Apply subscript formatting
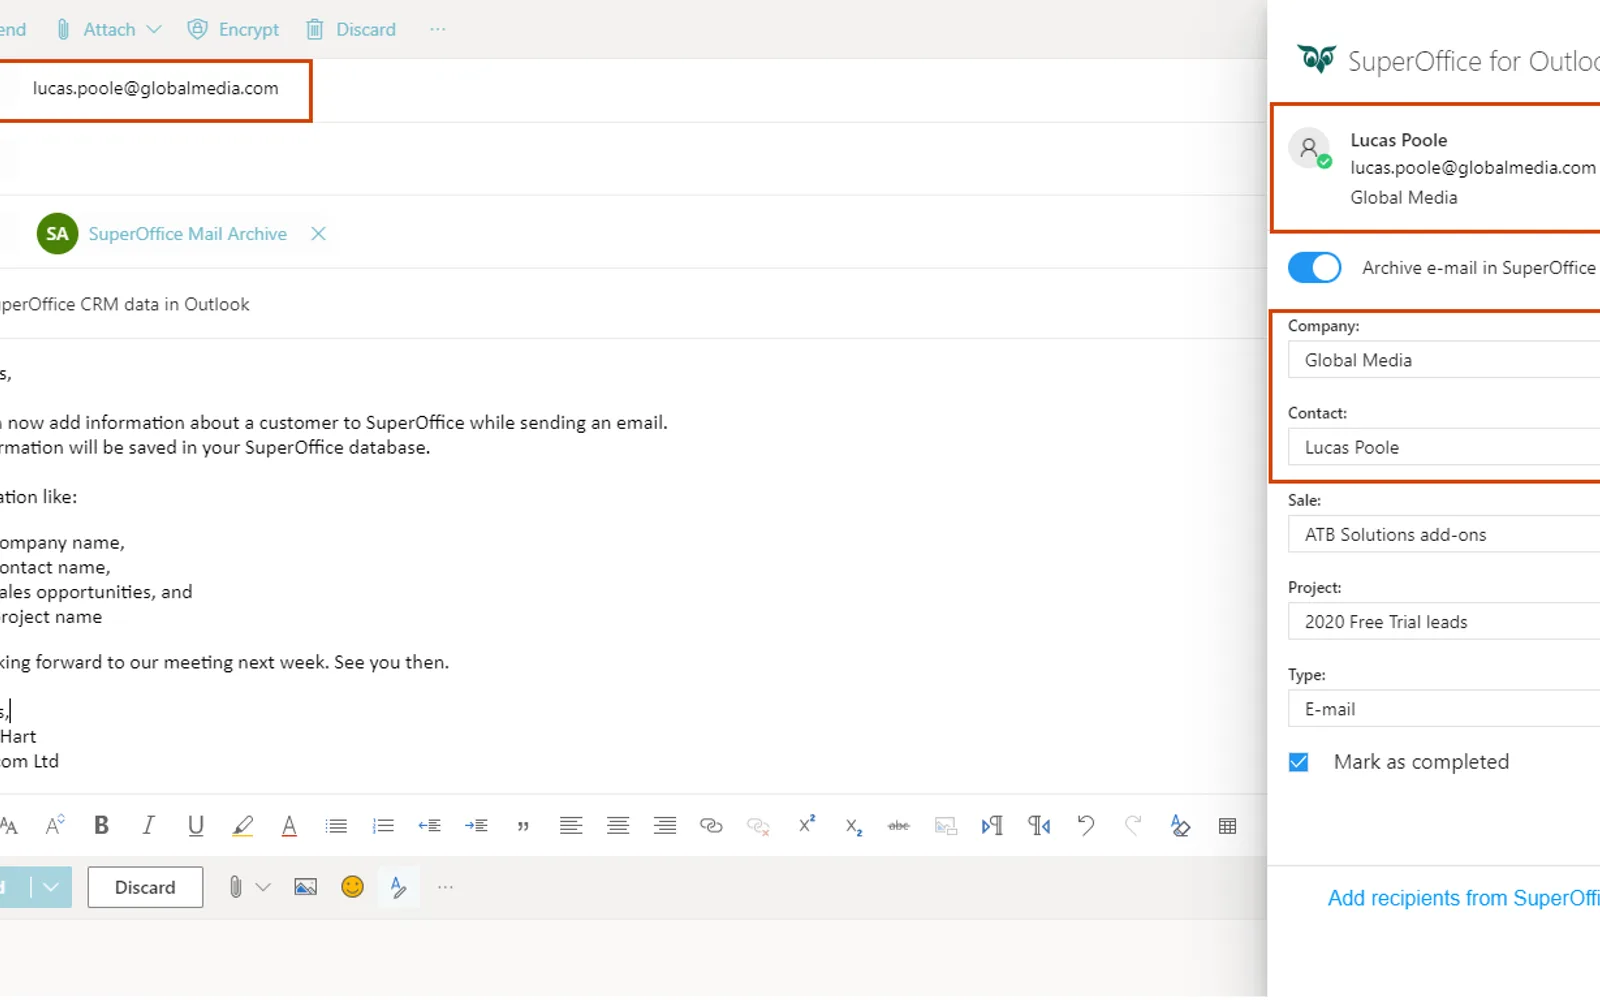This screenshot has height=1000, width=1600. point(853,827)
